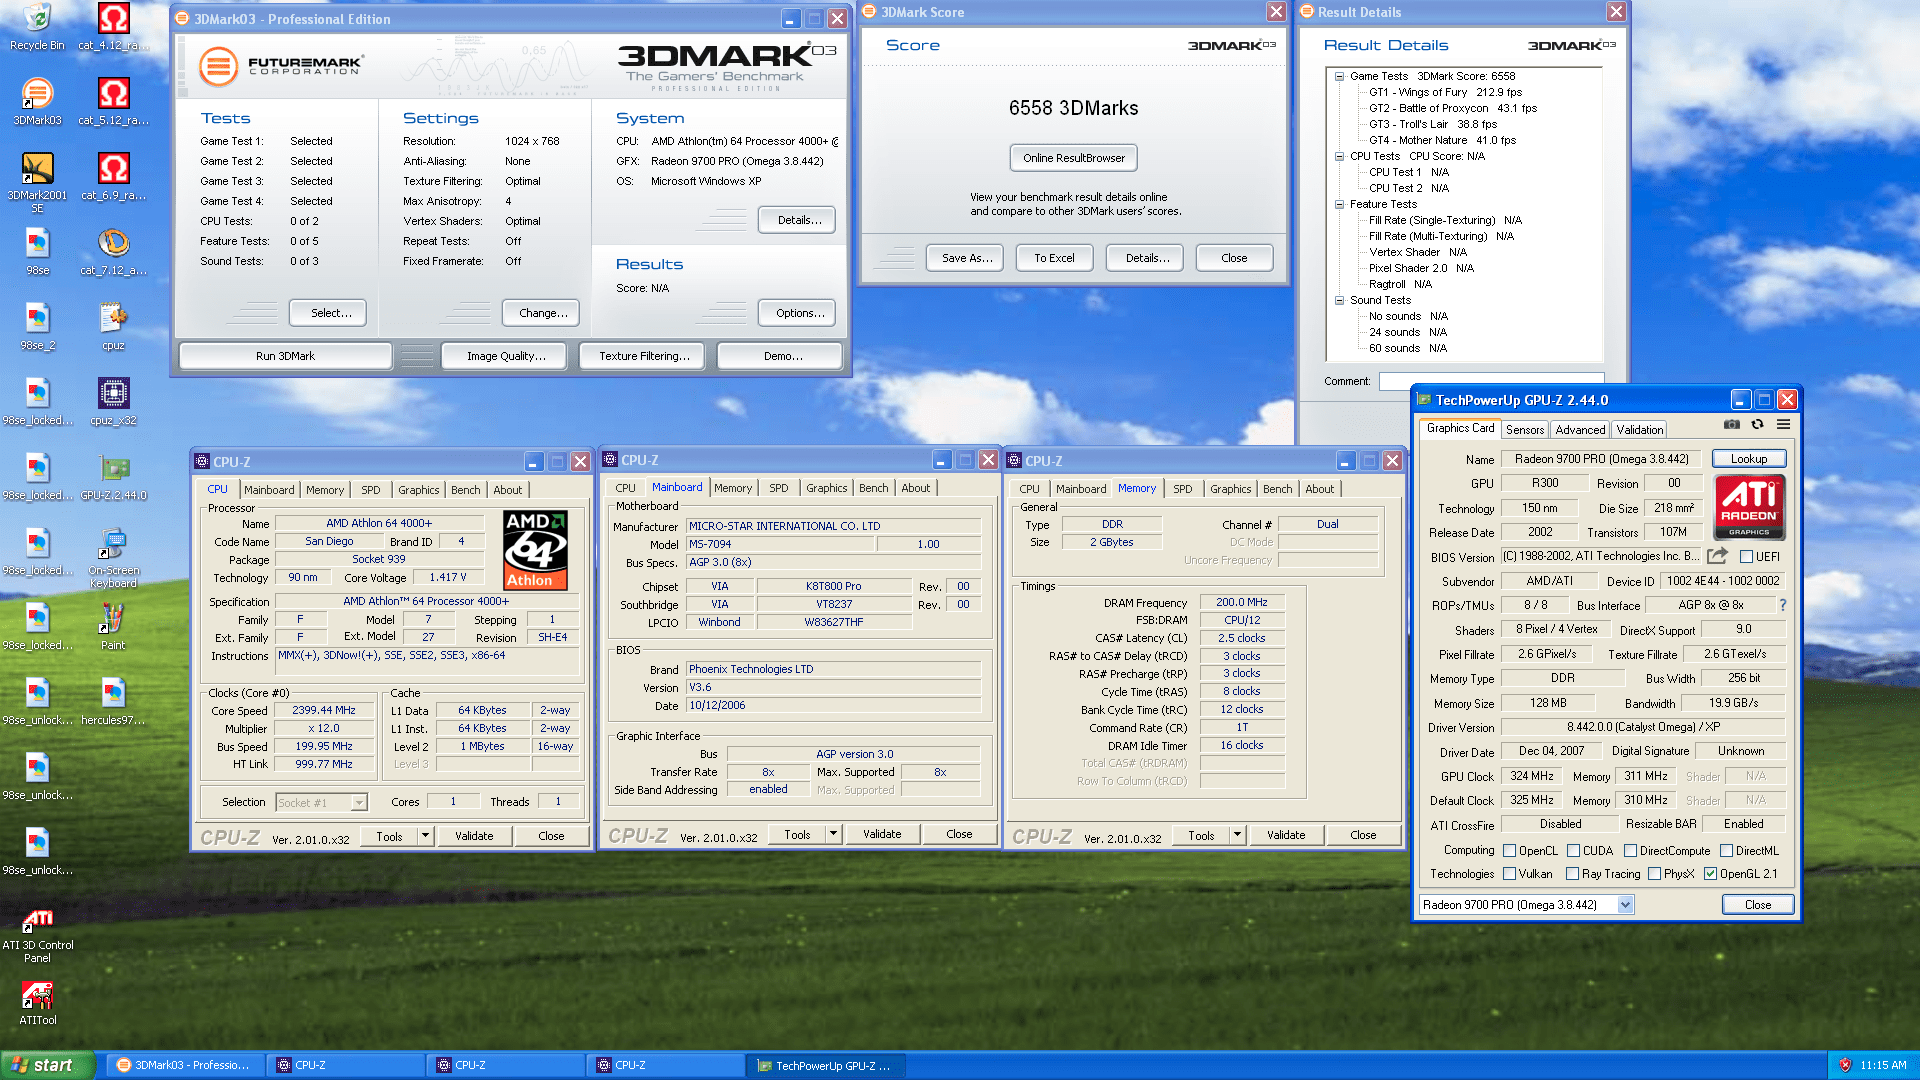Switch to GPU-Z Sensors tab
This screenshot has height=1080, width=1920.
click(1525, 430)
